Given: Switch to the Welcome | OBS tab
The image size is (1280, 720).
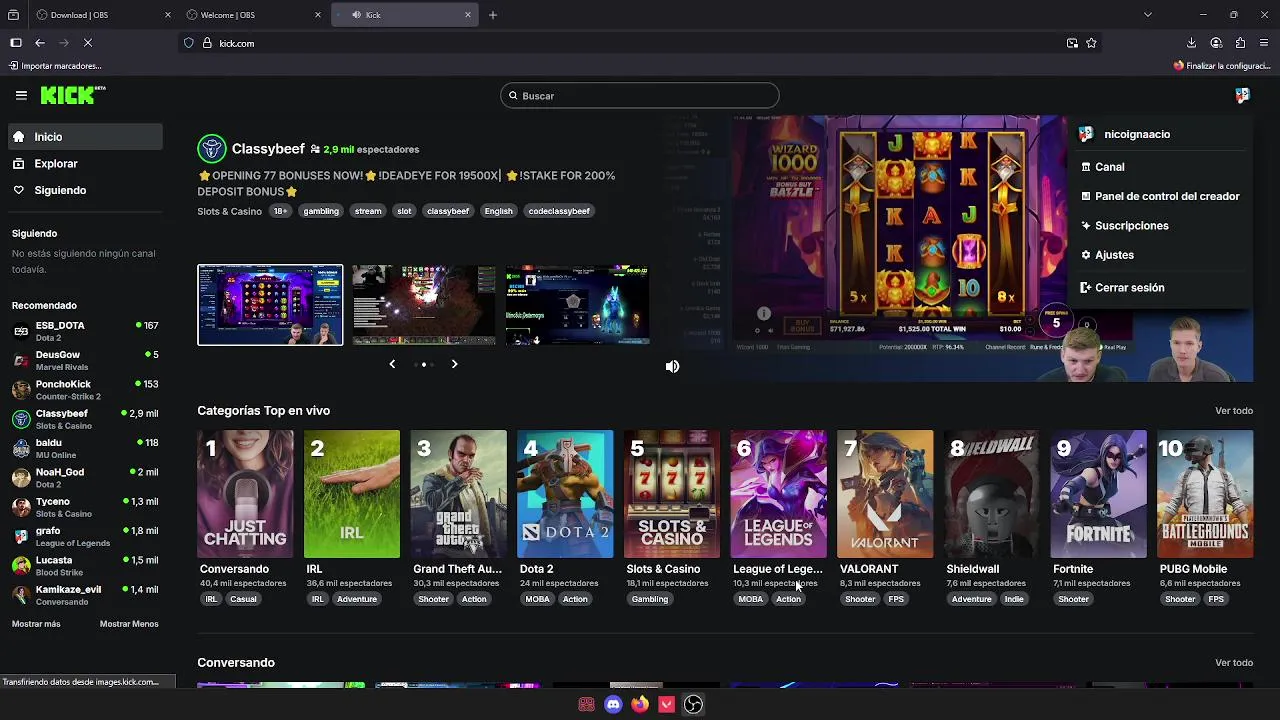Looking at the screenshot, I should tap(254, 15).
